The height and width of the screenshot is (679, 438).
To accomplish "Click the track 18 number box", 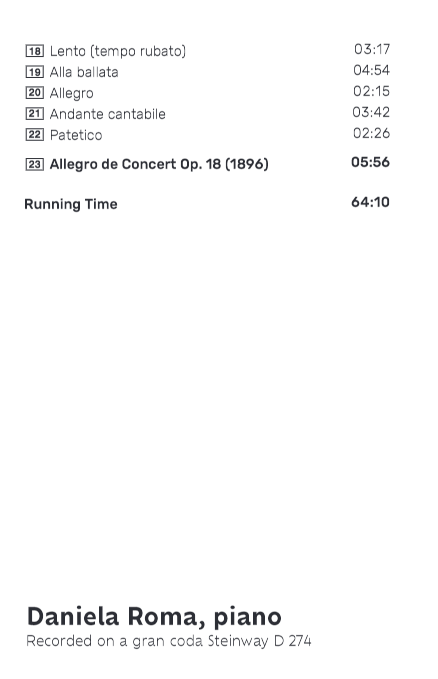I will tap(35, 51).
